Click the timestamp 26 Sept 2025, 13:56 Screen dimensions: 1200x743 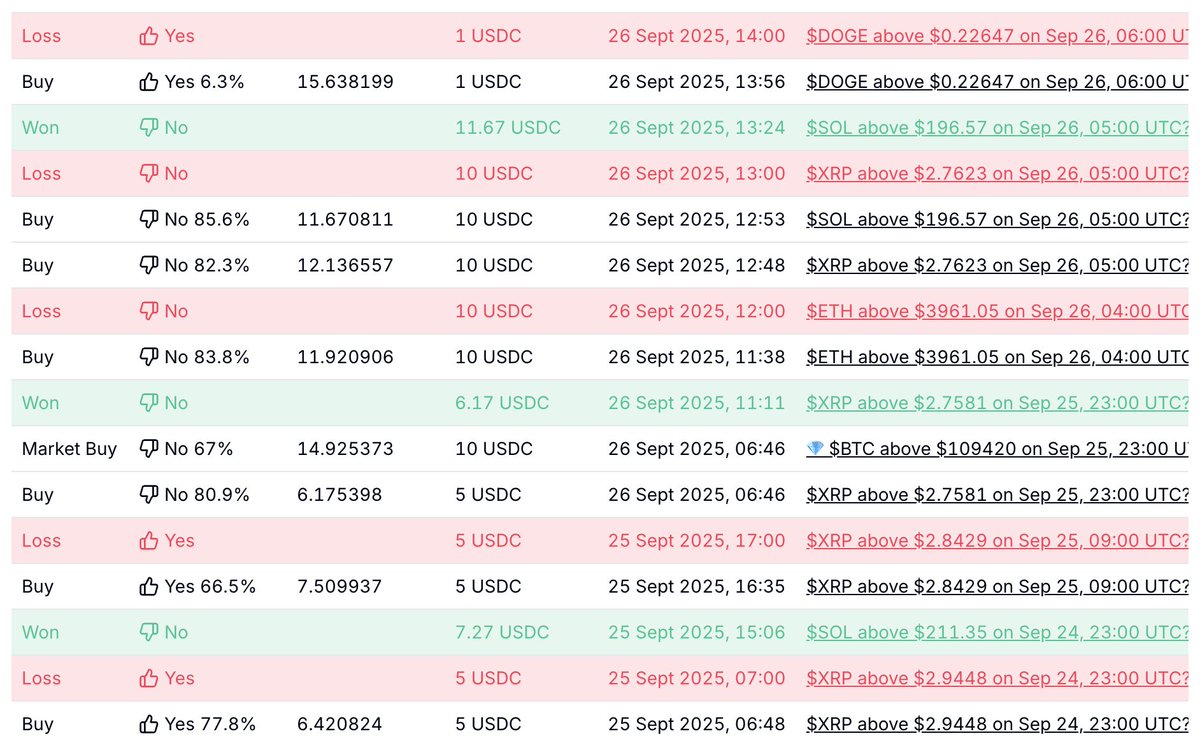697,82
